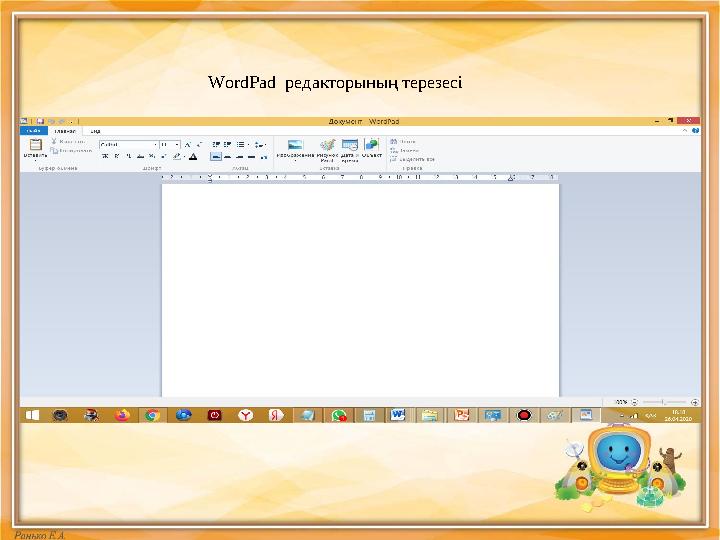720x540 pixels.
Task: Click the Shrink font icon
Action: pos(199,145)
